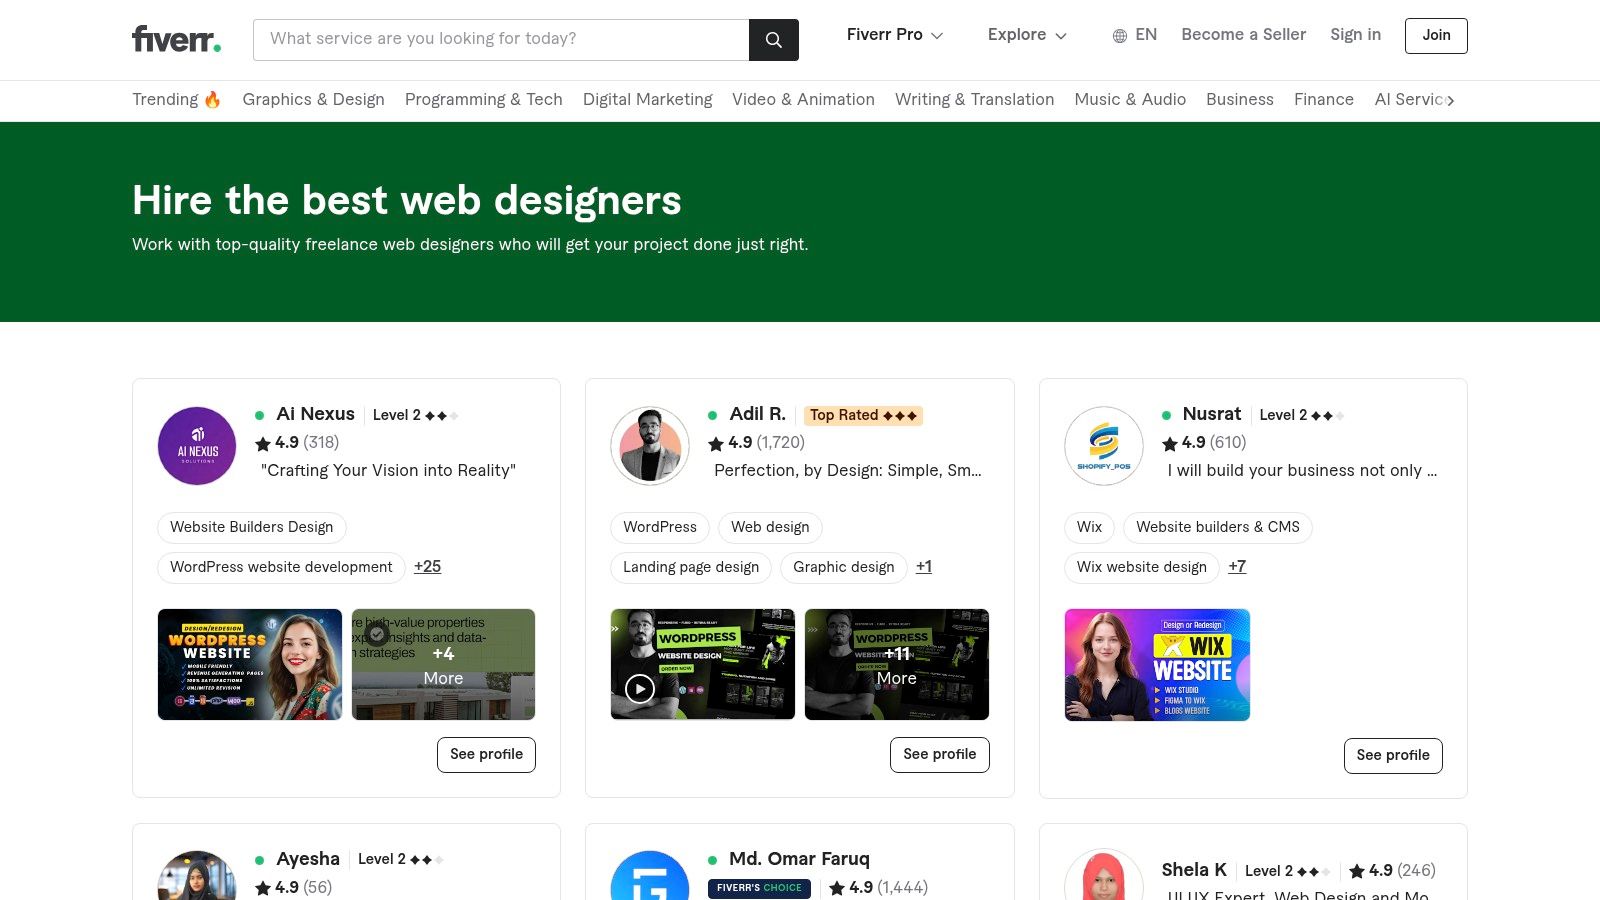Click the Ai Nexus seller name
1600x900 pixels.
click(315, 414)
